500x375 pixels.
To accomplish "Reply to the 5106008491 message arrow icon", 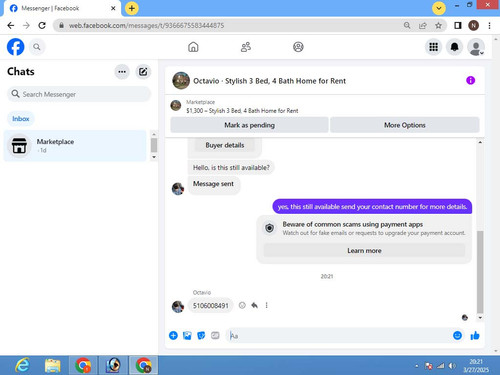I will pyautogui.click(x=254, y=305).
